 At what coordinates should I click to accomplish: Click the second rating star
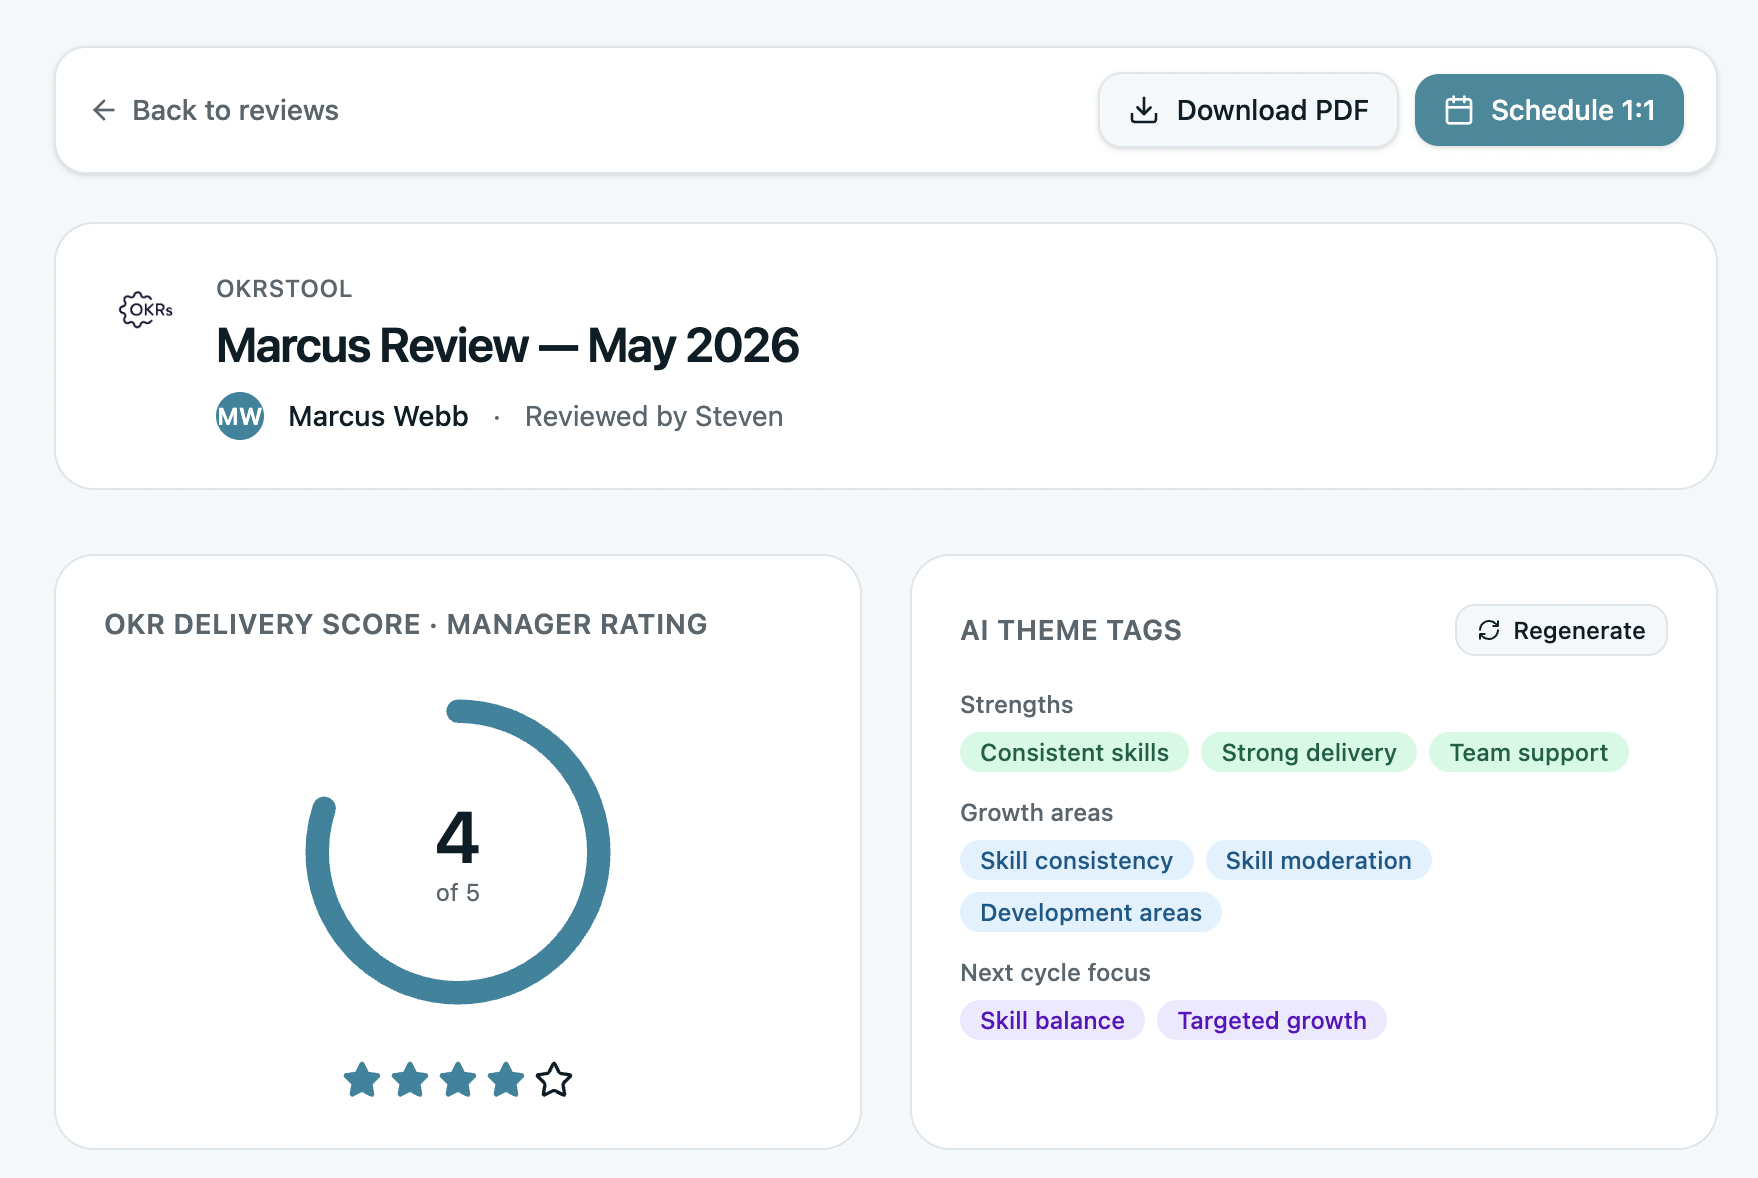tap(410, 1080)
